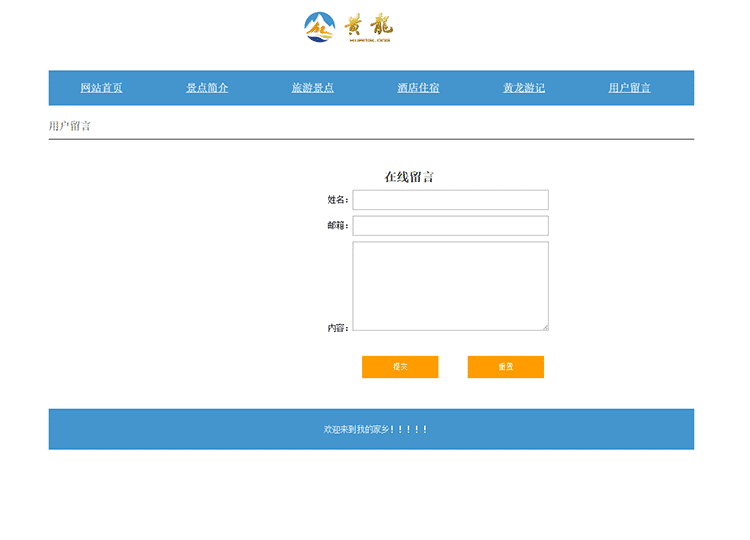Open the 网站首页 navigation link

coord(101,88)
